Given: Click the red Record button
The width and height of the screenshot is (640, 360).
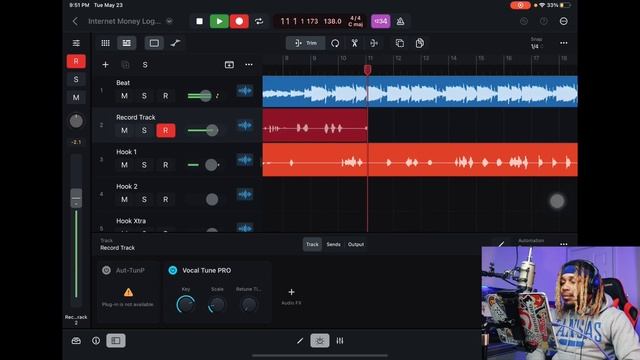Looking at the screenshot, I should pos(239,21).
